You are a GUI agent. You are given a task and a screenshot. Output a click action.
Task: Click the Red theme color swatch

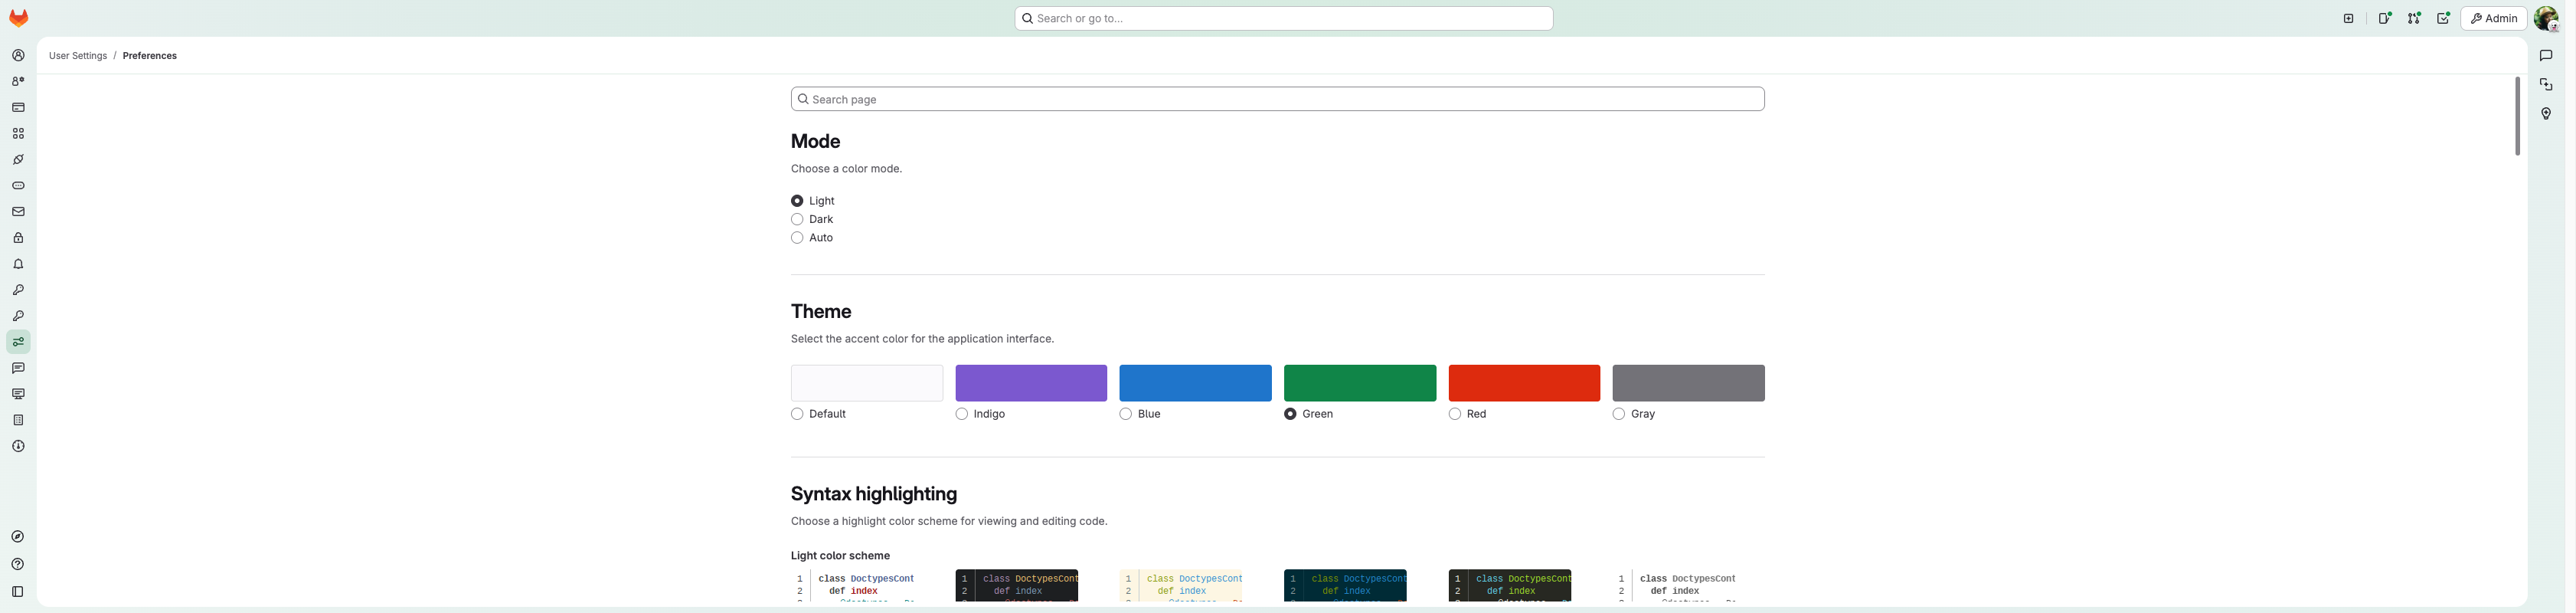coord(1524,383)
